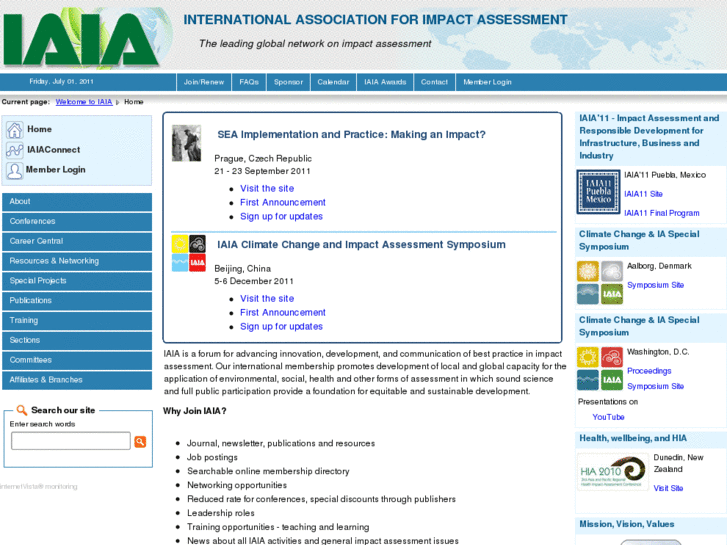Open the Contact top menu item

click(434, 82)
